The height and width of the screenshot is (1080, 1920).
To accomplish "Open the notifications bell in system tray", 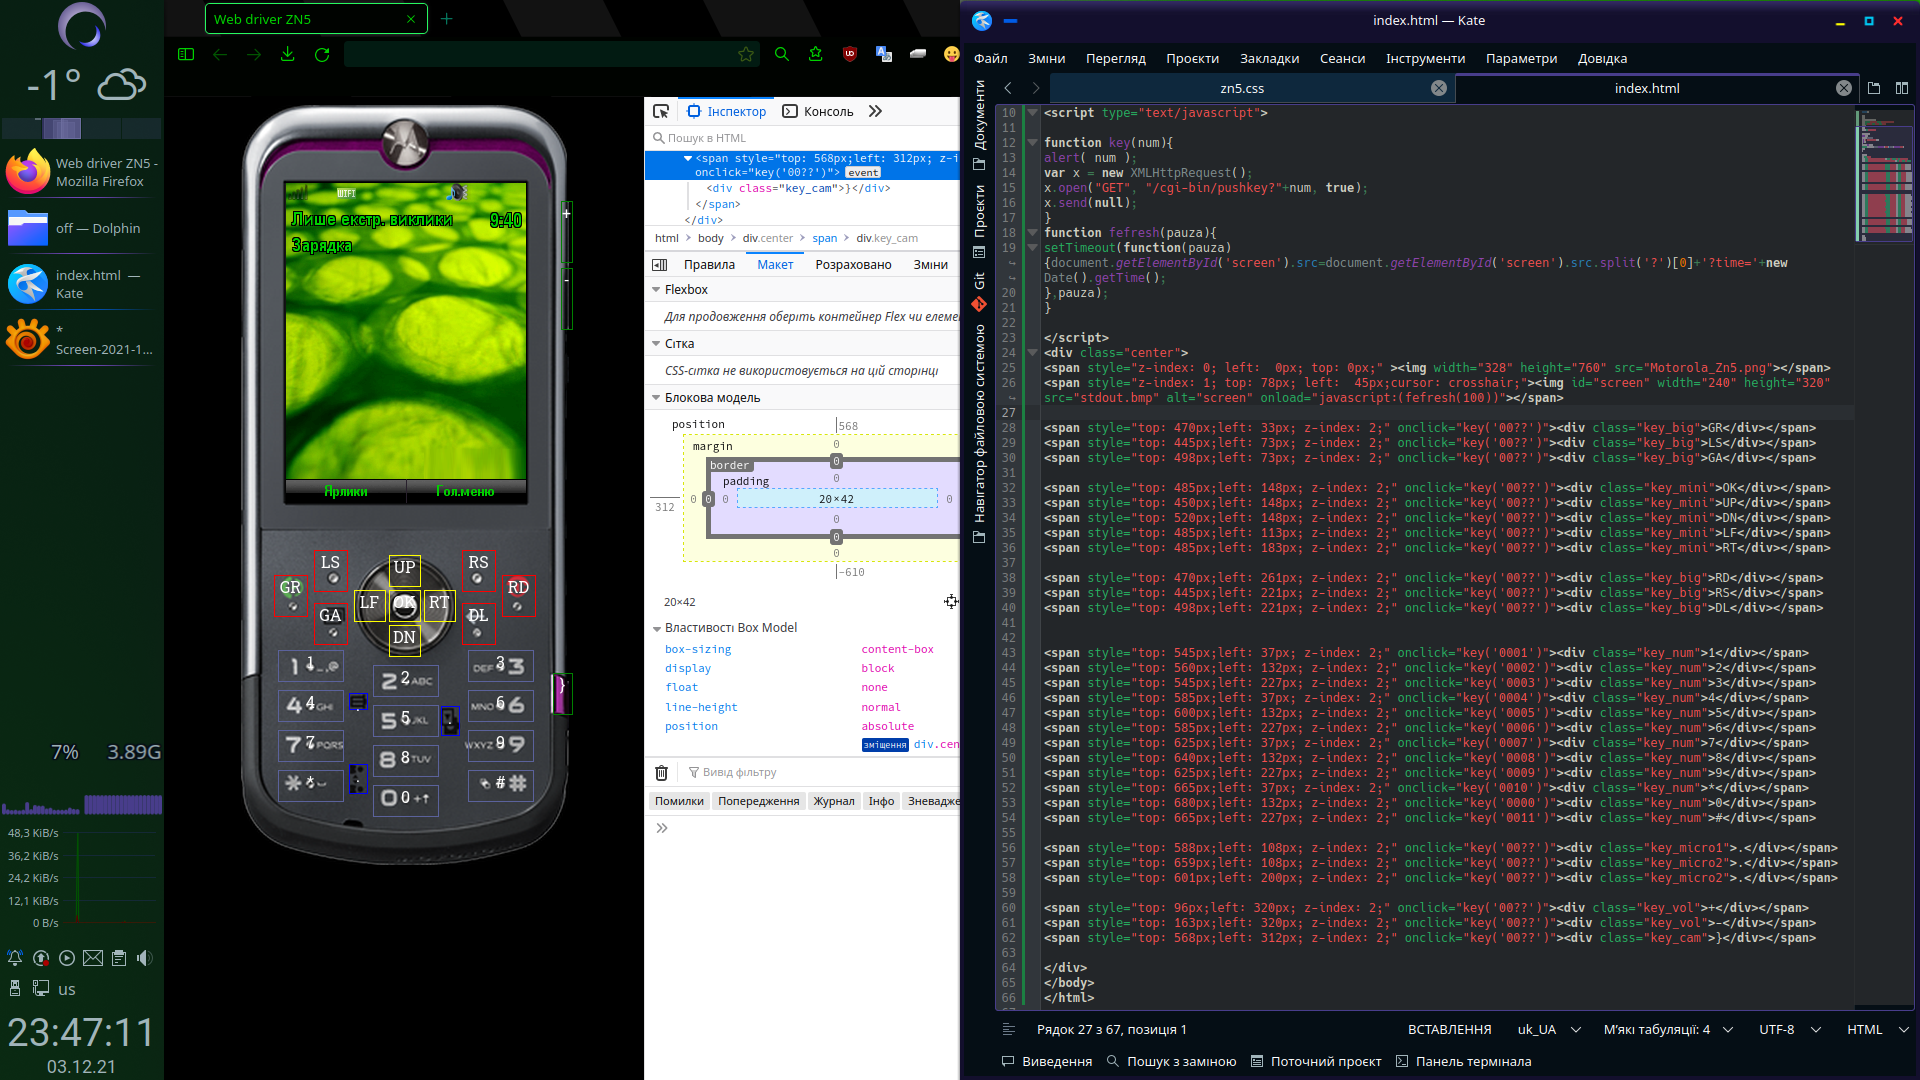I will pyautogui.click(x=15, y=958).
